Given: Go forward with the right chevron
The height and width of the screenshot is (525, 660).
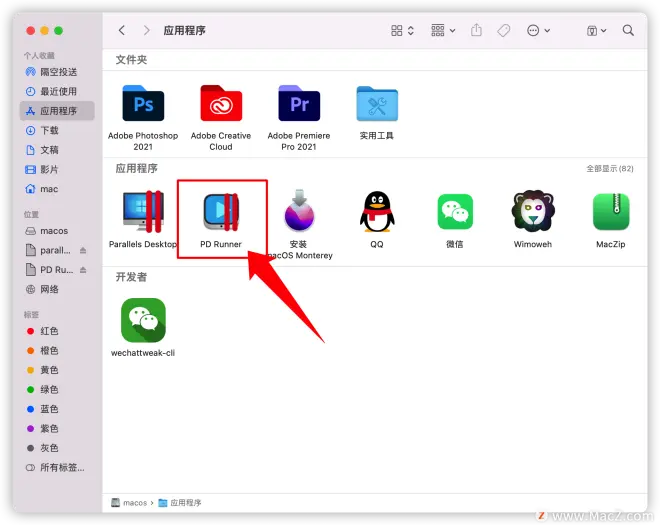Looking at the screenshot, I should click(x=146, y=30).
